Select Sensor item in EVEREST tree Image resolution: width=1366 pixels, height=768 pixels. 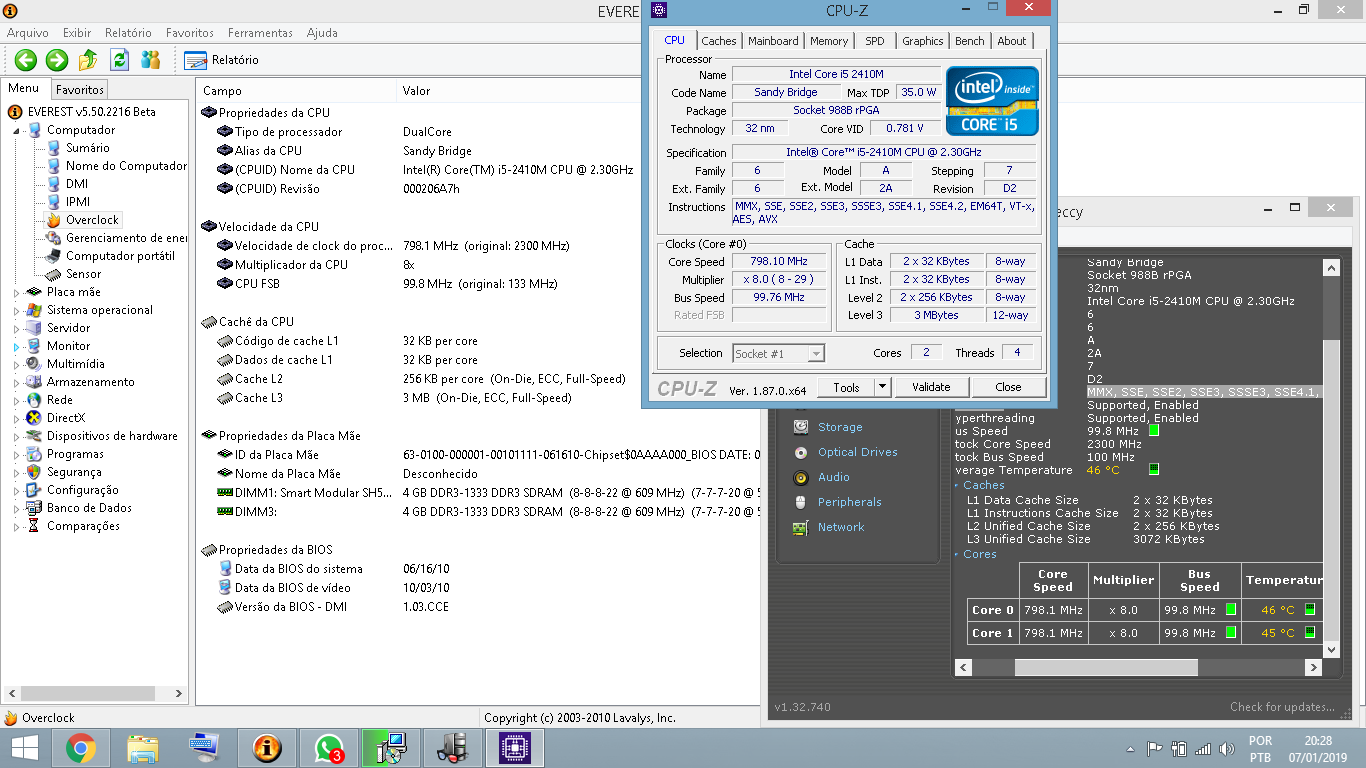pos(83,274)
